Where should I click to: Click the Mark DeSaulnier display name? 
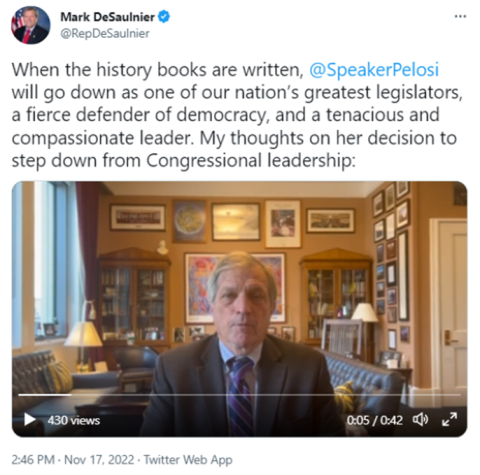(x=107, y=17)
